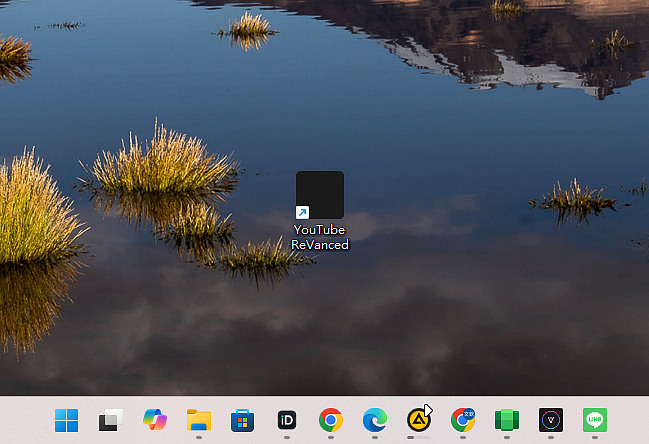The image size is (649, 444).
Task: Open File Explorer from the taskbar
Action: (x=199, y=420)
